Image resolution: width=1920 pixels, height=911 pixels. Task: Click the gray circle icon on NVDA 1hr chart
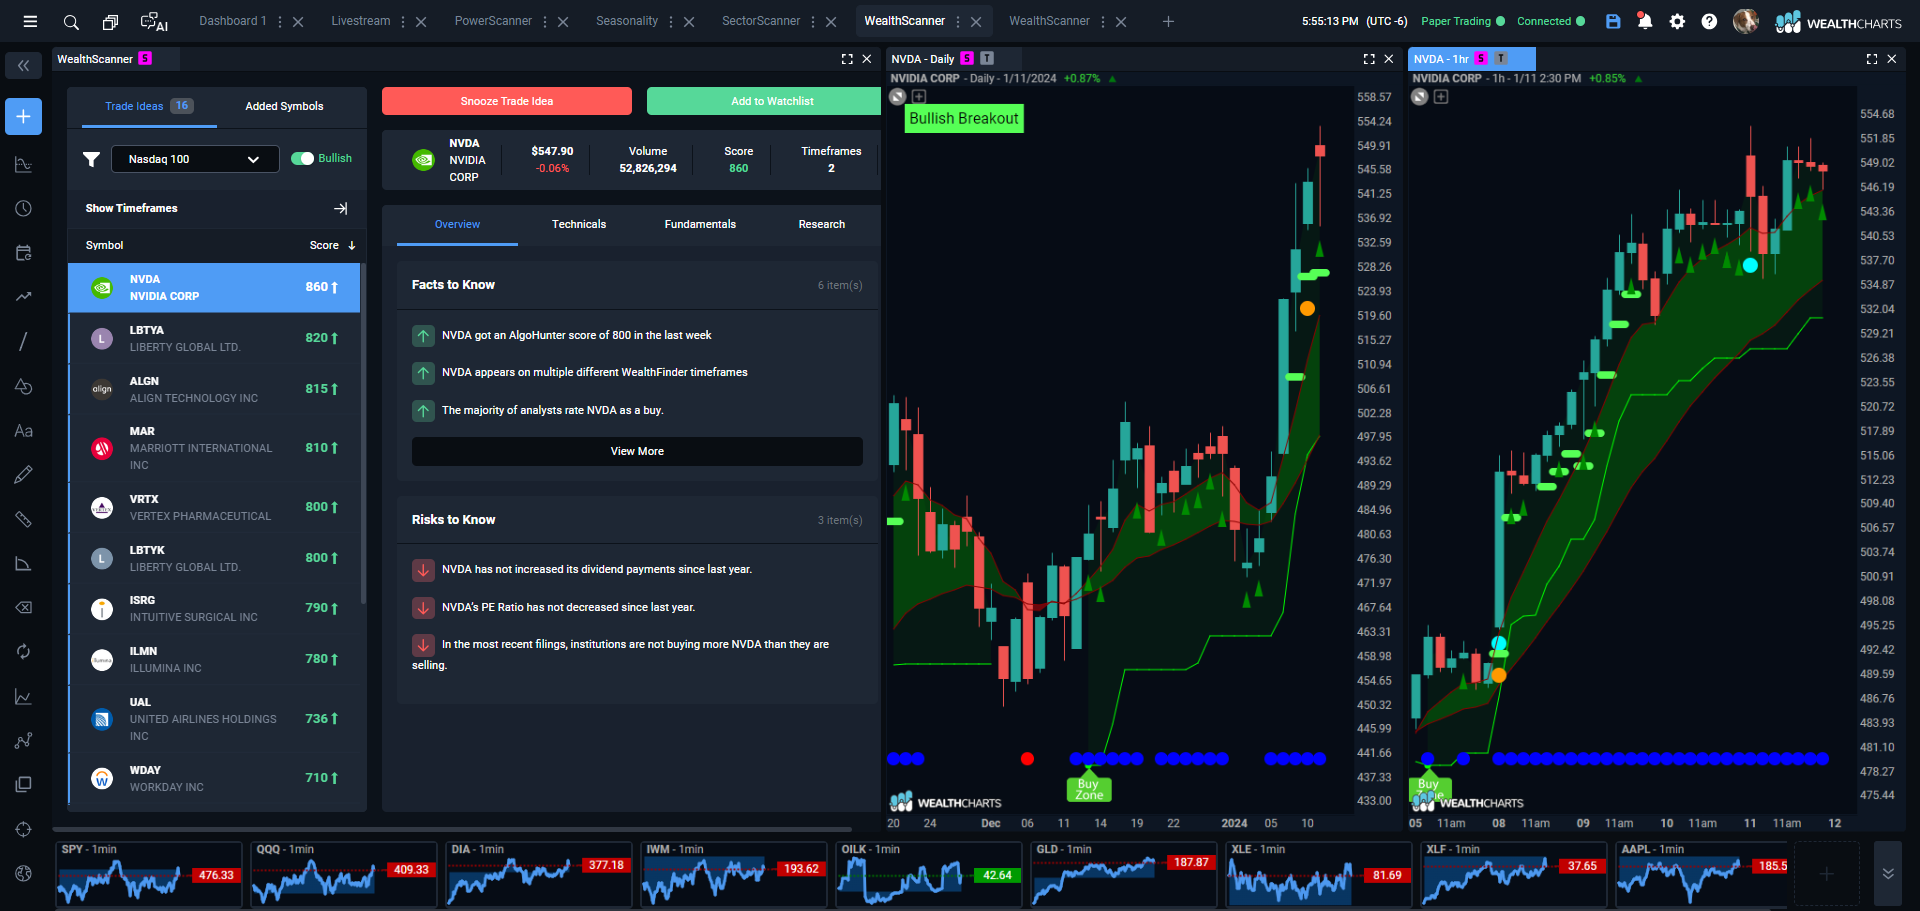click(x=1420, y=97)
